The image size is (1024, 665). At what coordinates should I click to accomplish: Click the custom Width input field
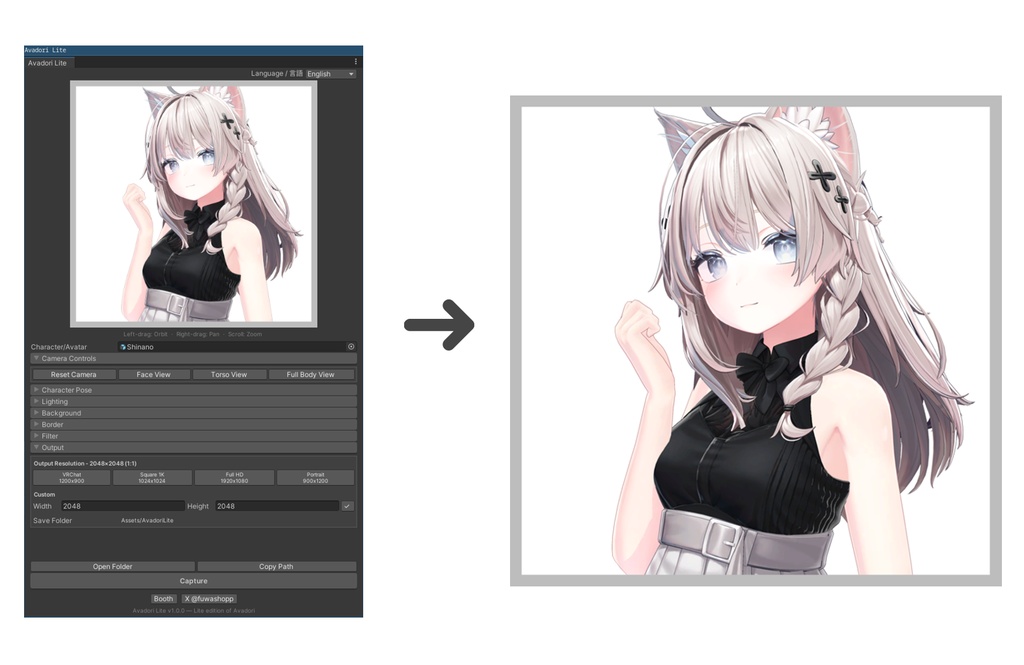coord(123,506)
